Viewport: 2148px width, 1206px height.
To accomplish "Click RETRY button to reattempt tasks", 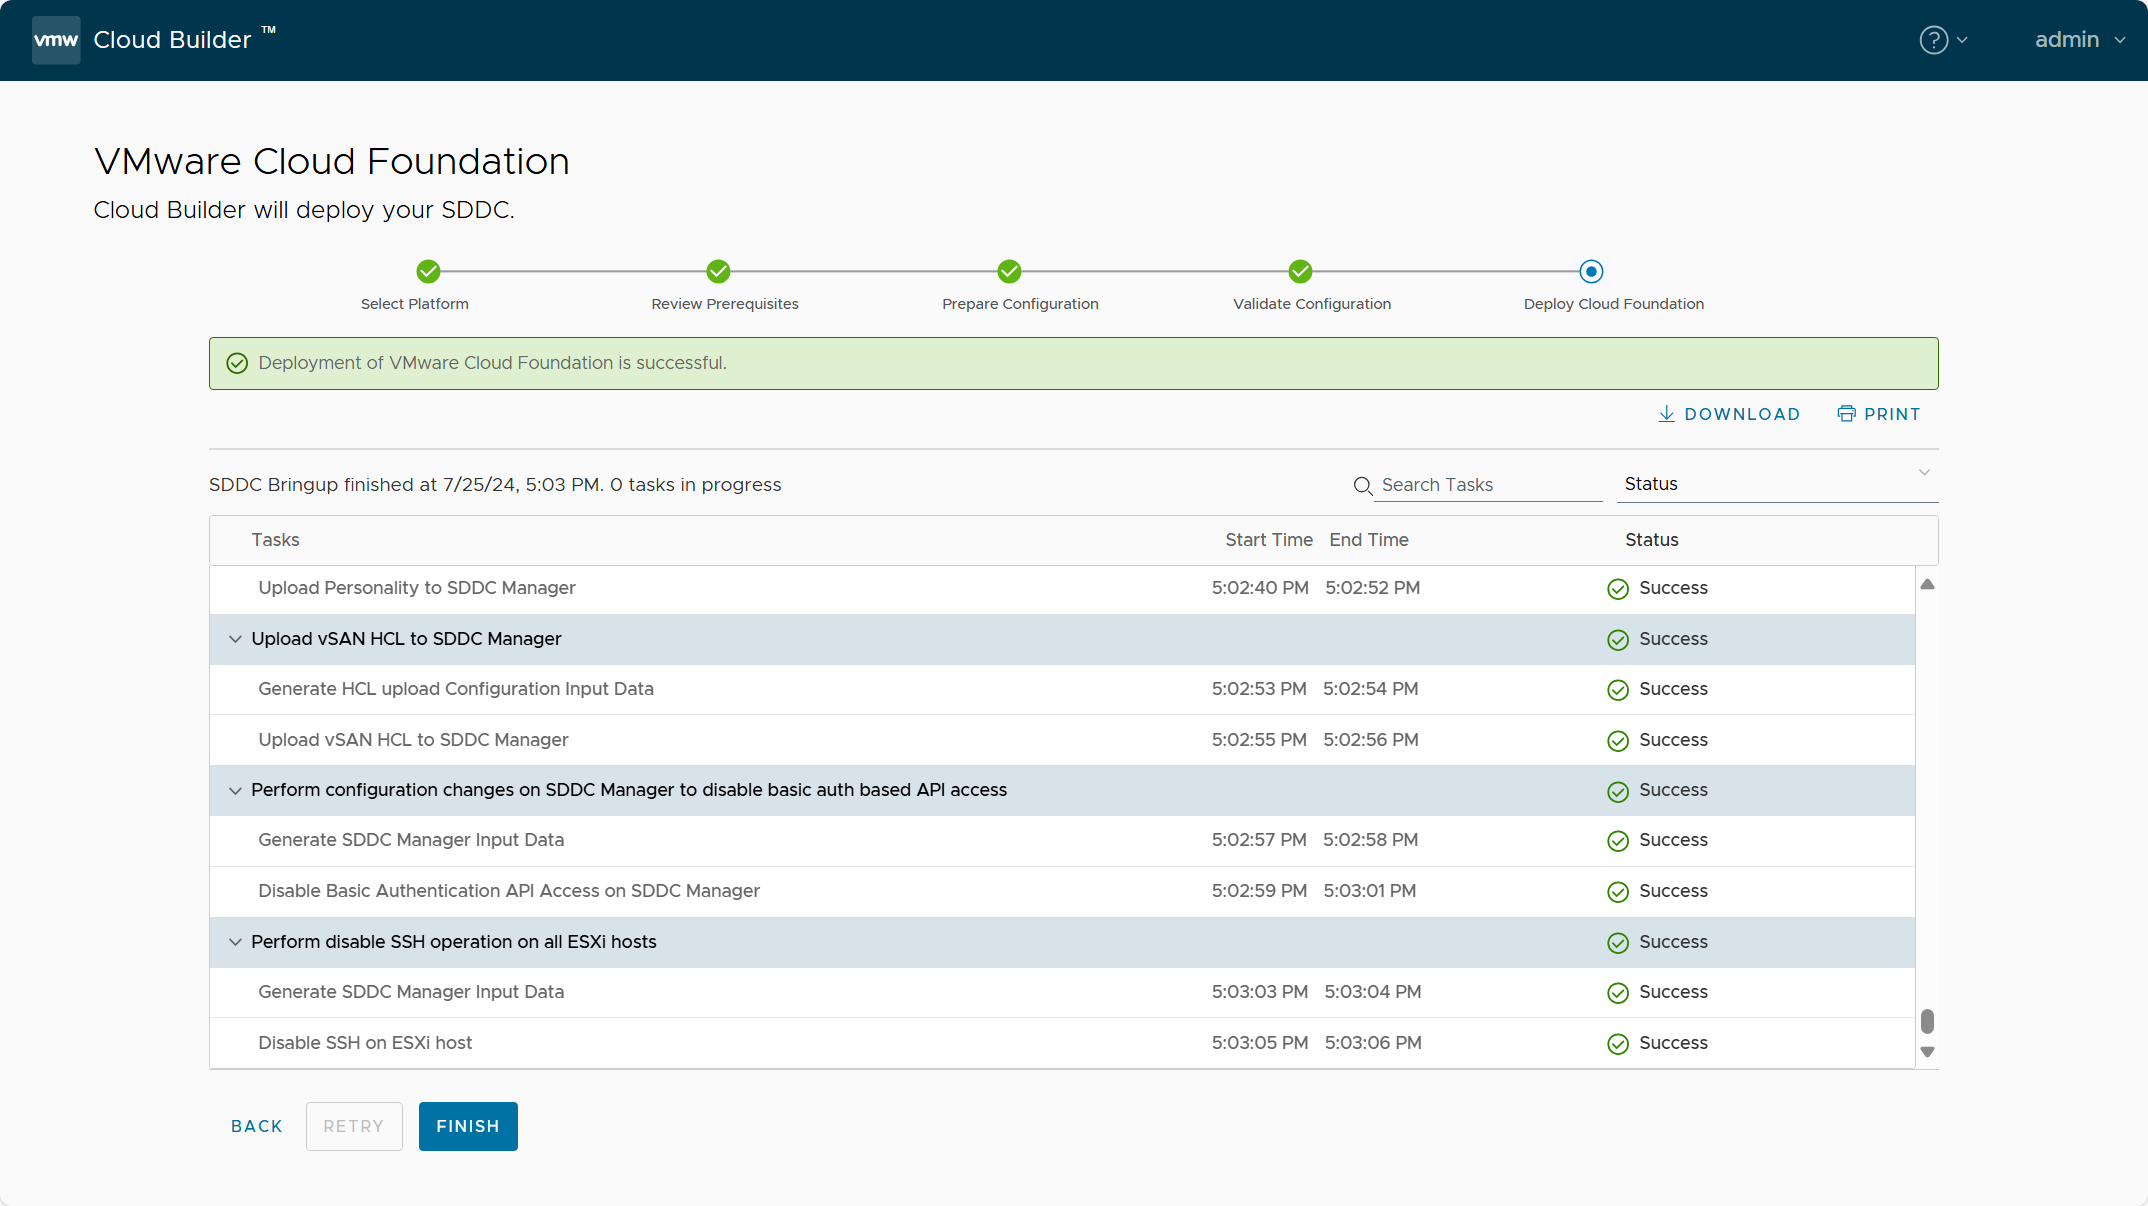I will click(350, 1125).
